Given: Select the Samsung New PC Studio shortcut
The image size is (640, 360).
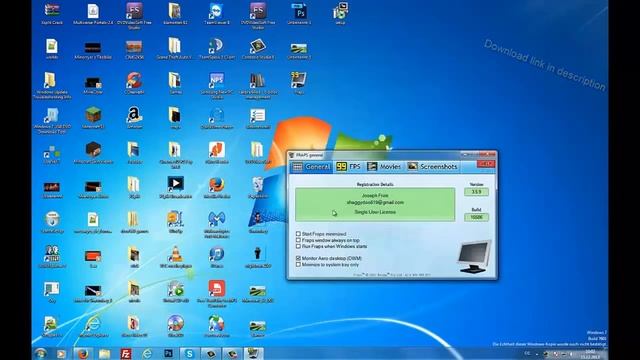Looking at the screenshot, I should (216, 85).
